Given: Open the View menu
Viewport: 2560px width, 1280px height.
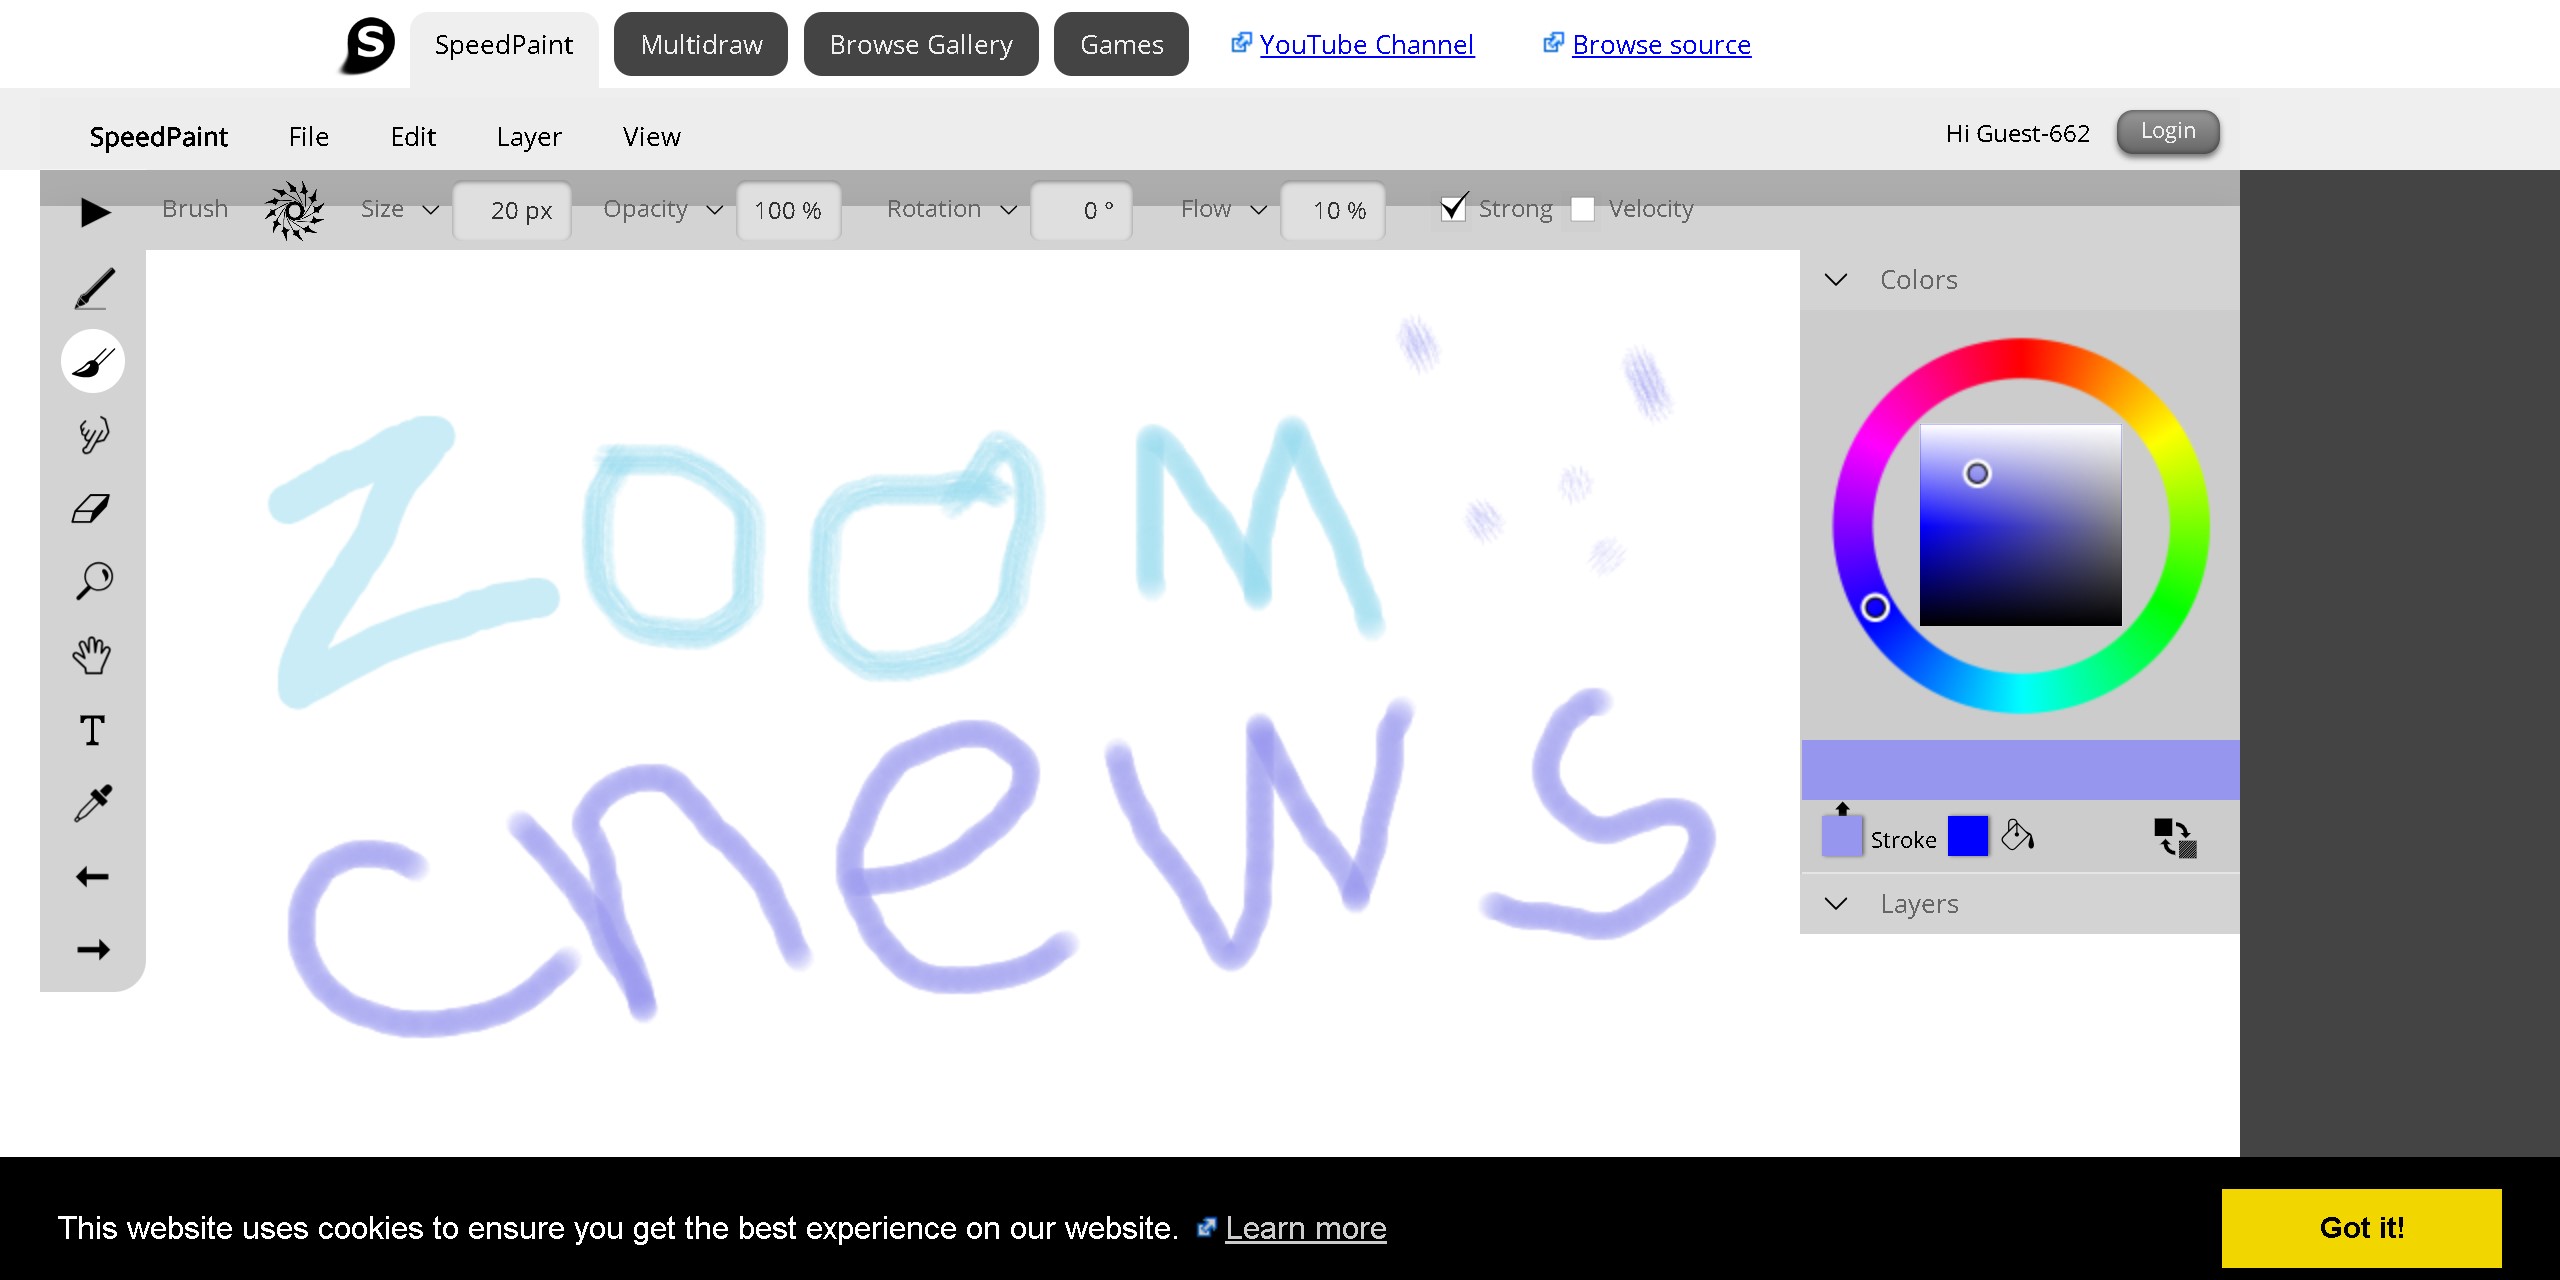Looking at the screenshot, I should [652, 136].
